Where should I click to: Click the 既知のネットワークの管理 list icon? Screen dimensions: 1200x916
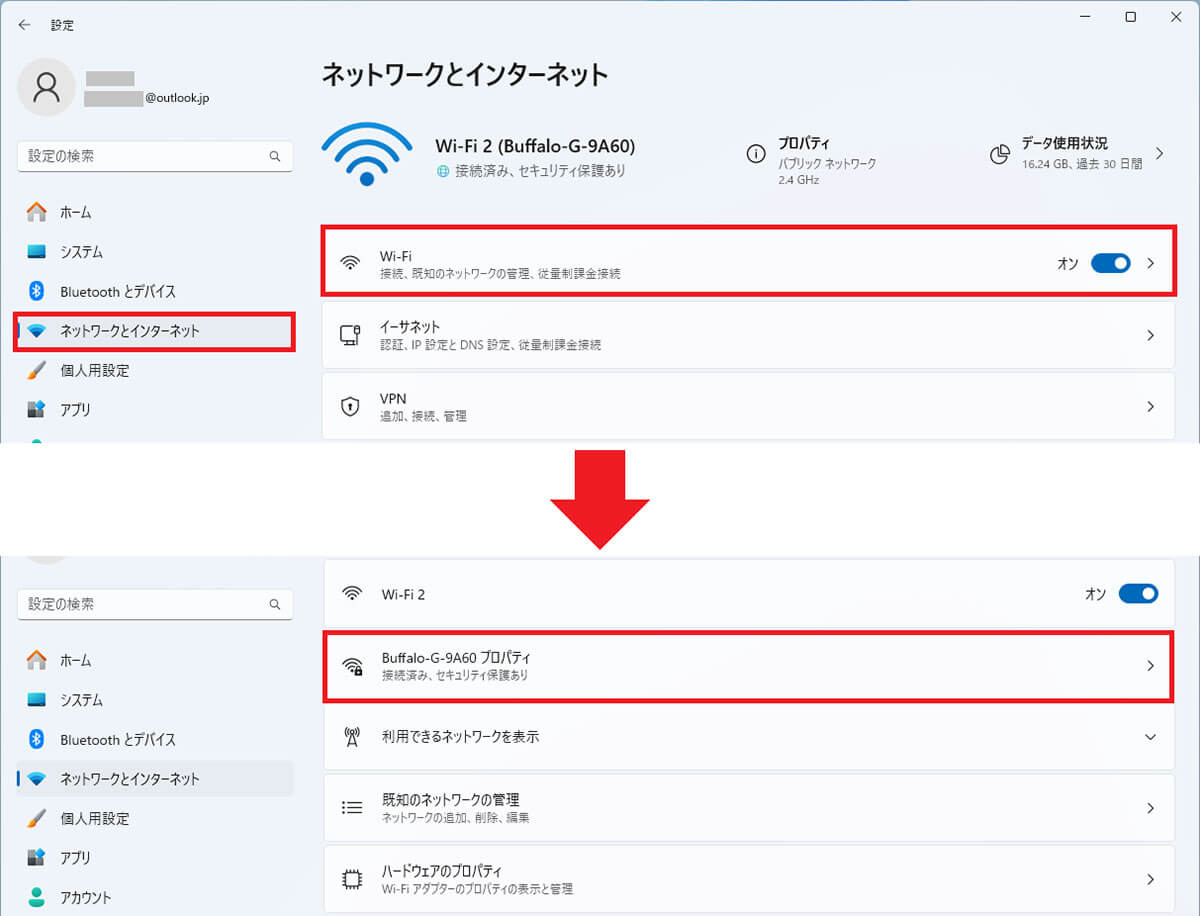(351, 807)
